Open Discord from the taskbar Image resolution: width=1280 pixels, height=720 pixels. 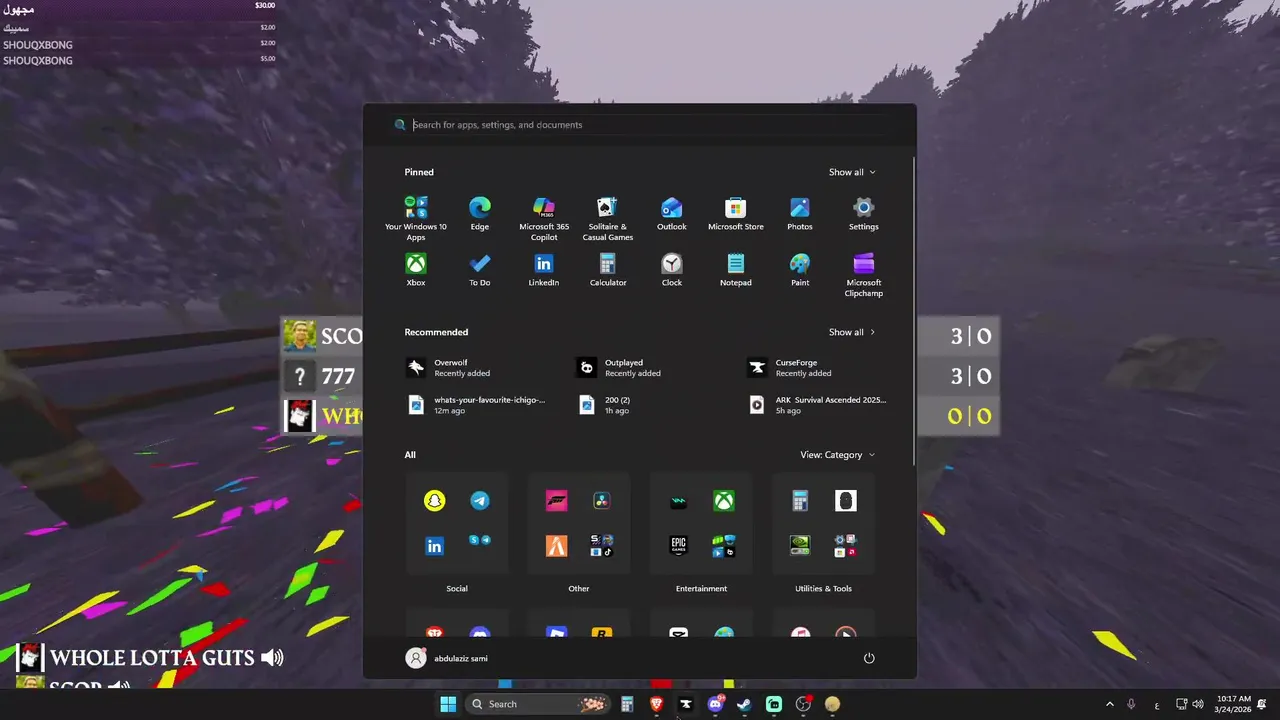point(715,704)
